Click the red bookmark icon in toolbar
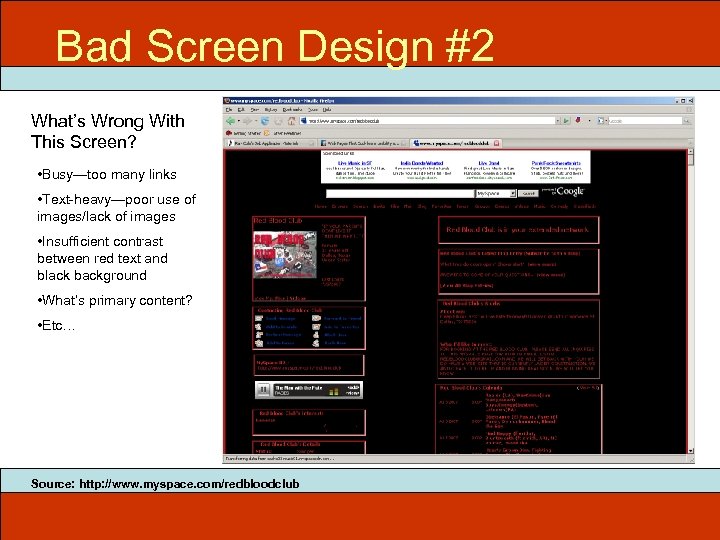 (x=578, y=120)
